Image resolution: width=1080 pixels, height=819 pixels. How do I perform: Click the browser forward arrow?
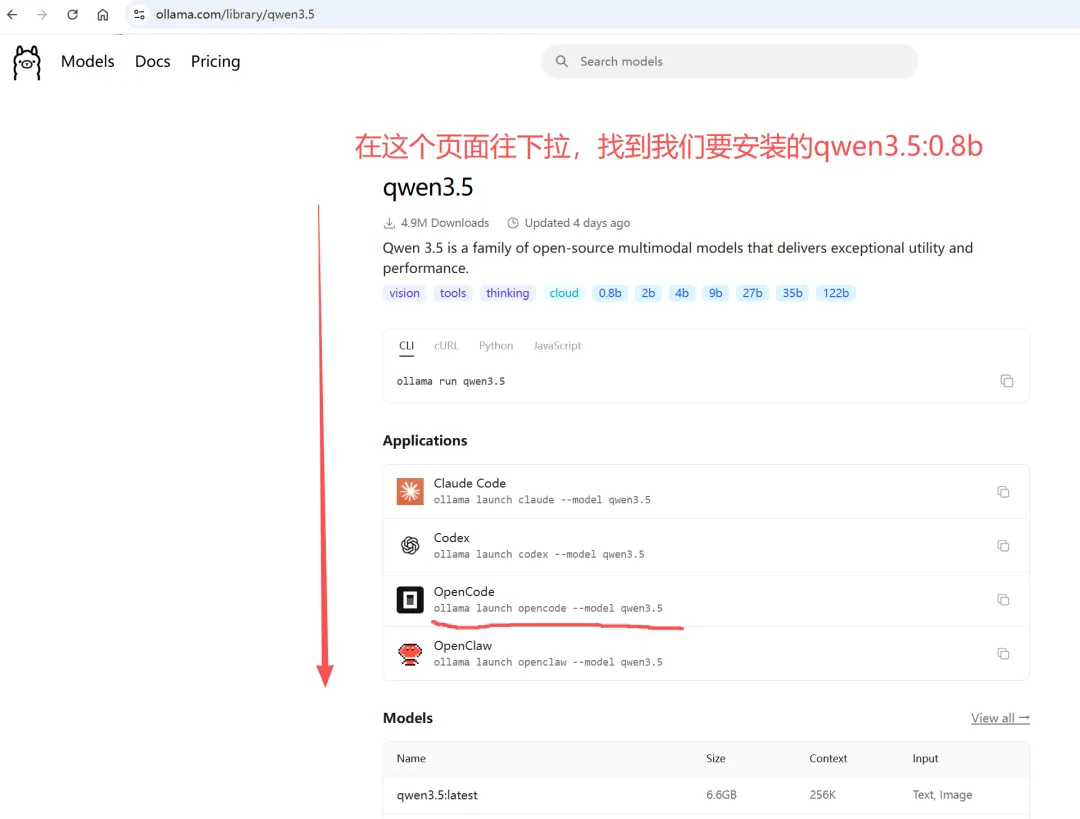42,14
